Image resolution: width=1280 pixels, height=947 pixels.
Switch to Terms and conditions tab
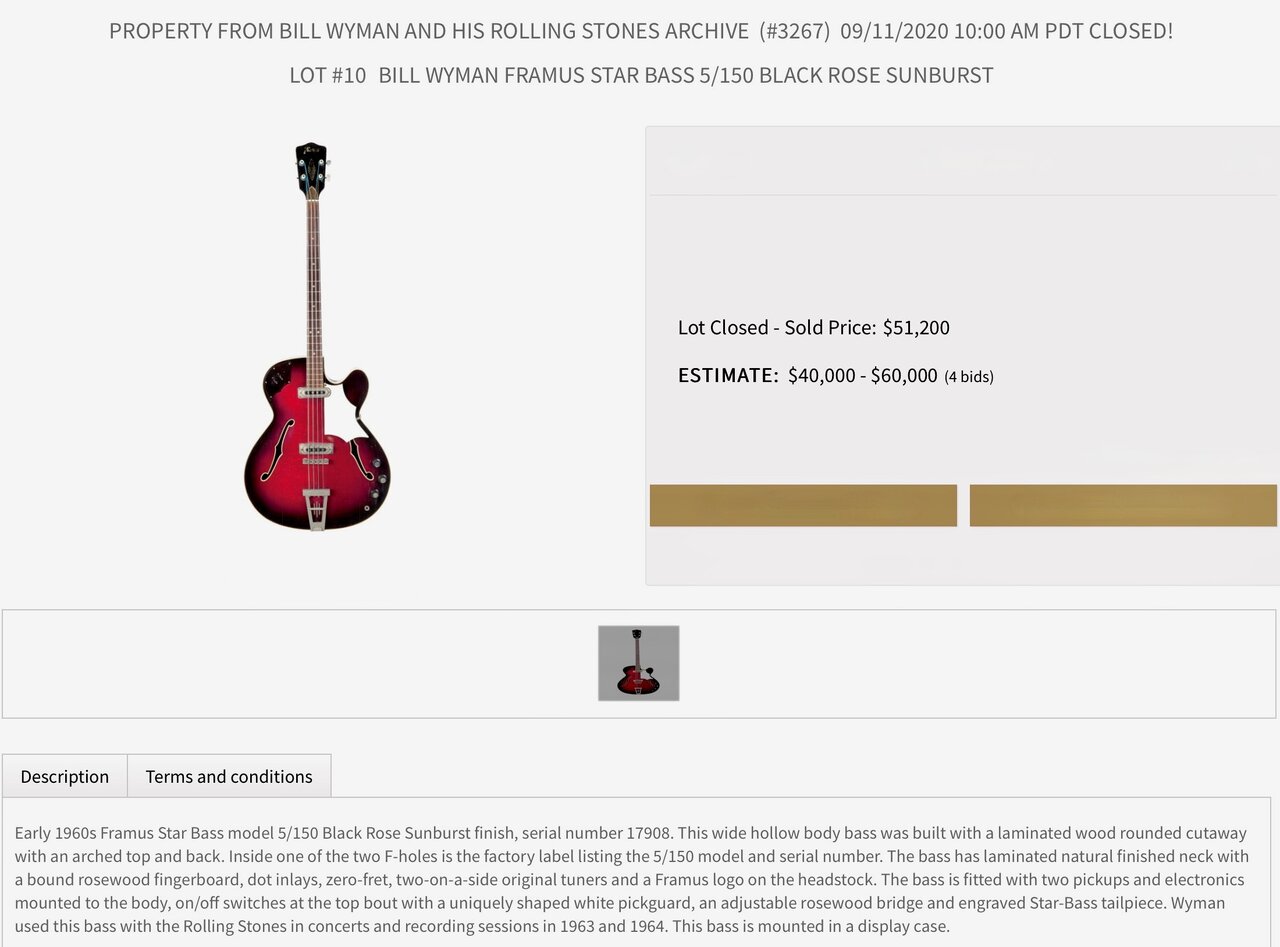[229, 776]
